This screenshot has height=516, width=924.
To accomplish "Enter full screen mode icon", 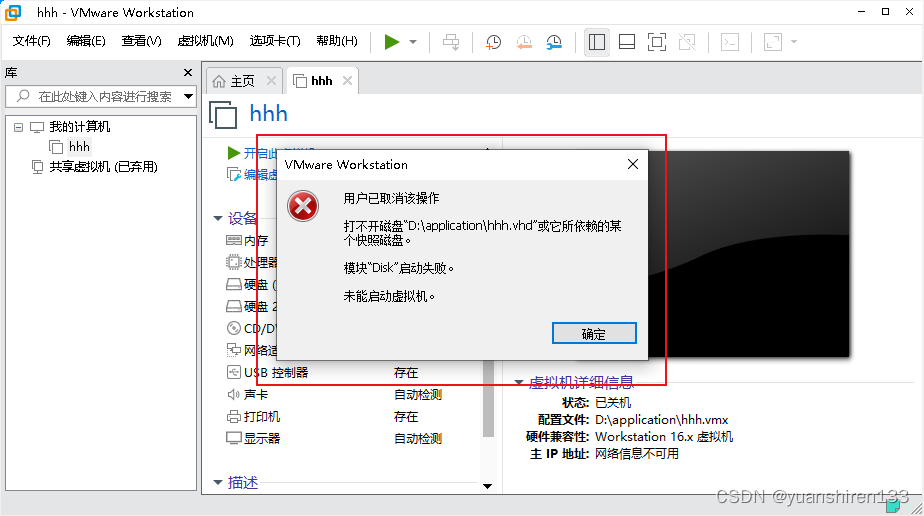I will pos(657,42).
